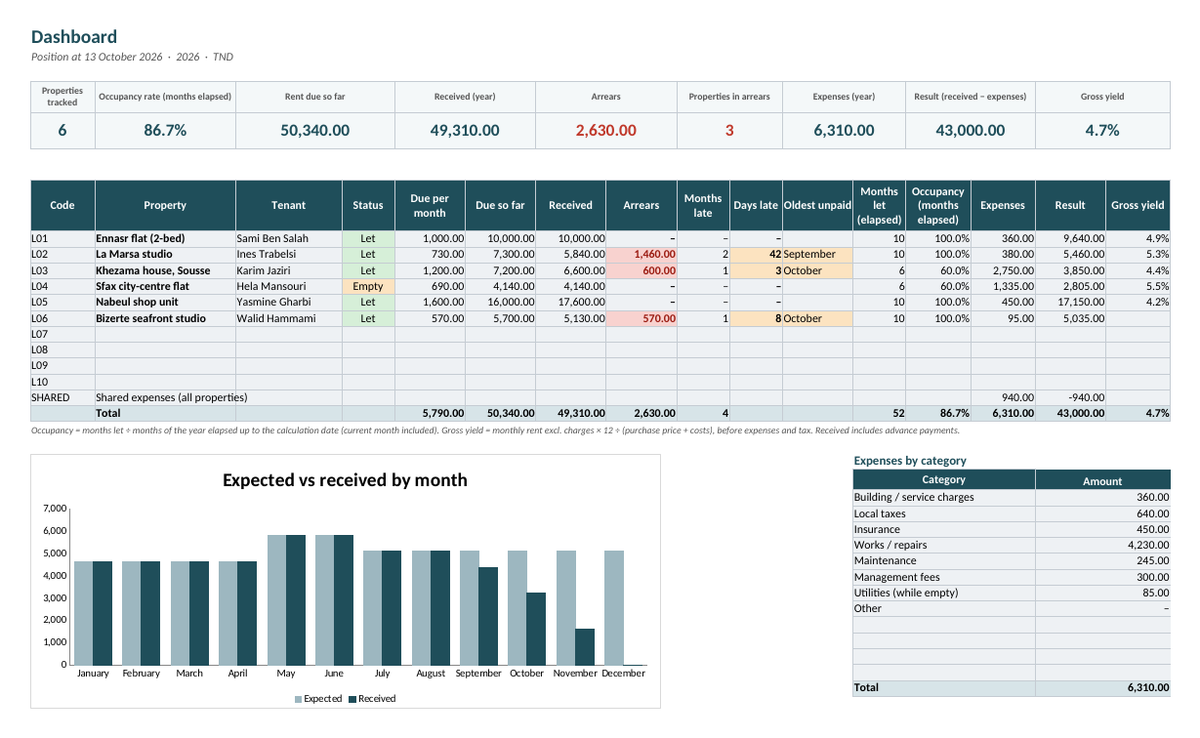Click the red Arrears KPI value 2,630.00

click(606, 131)
